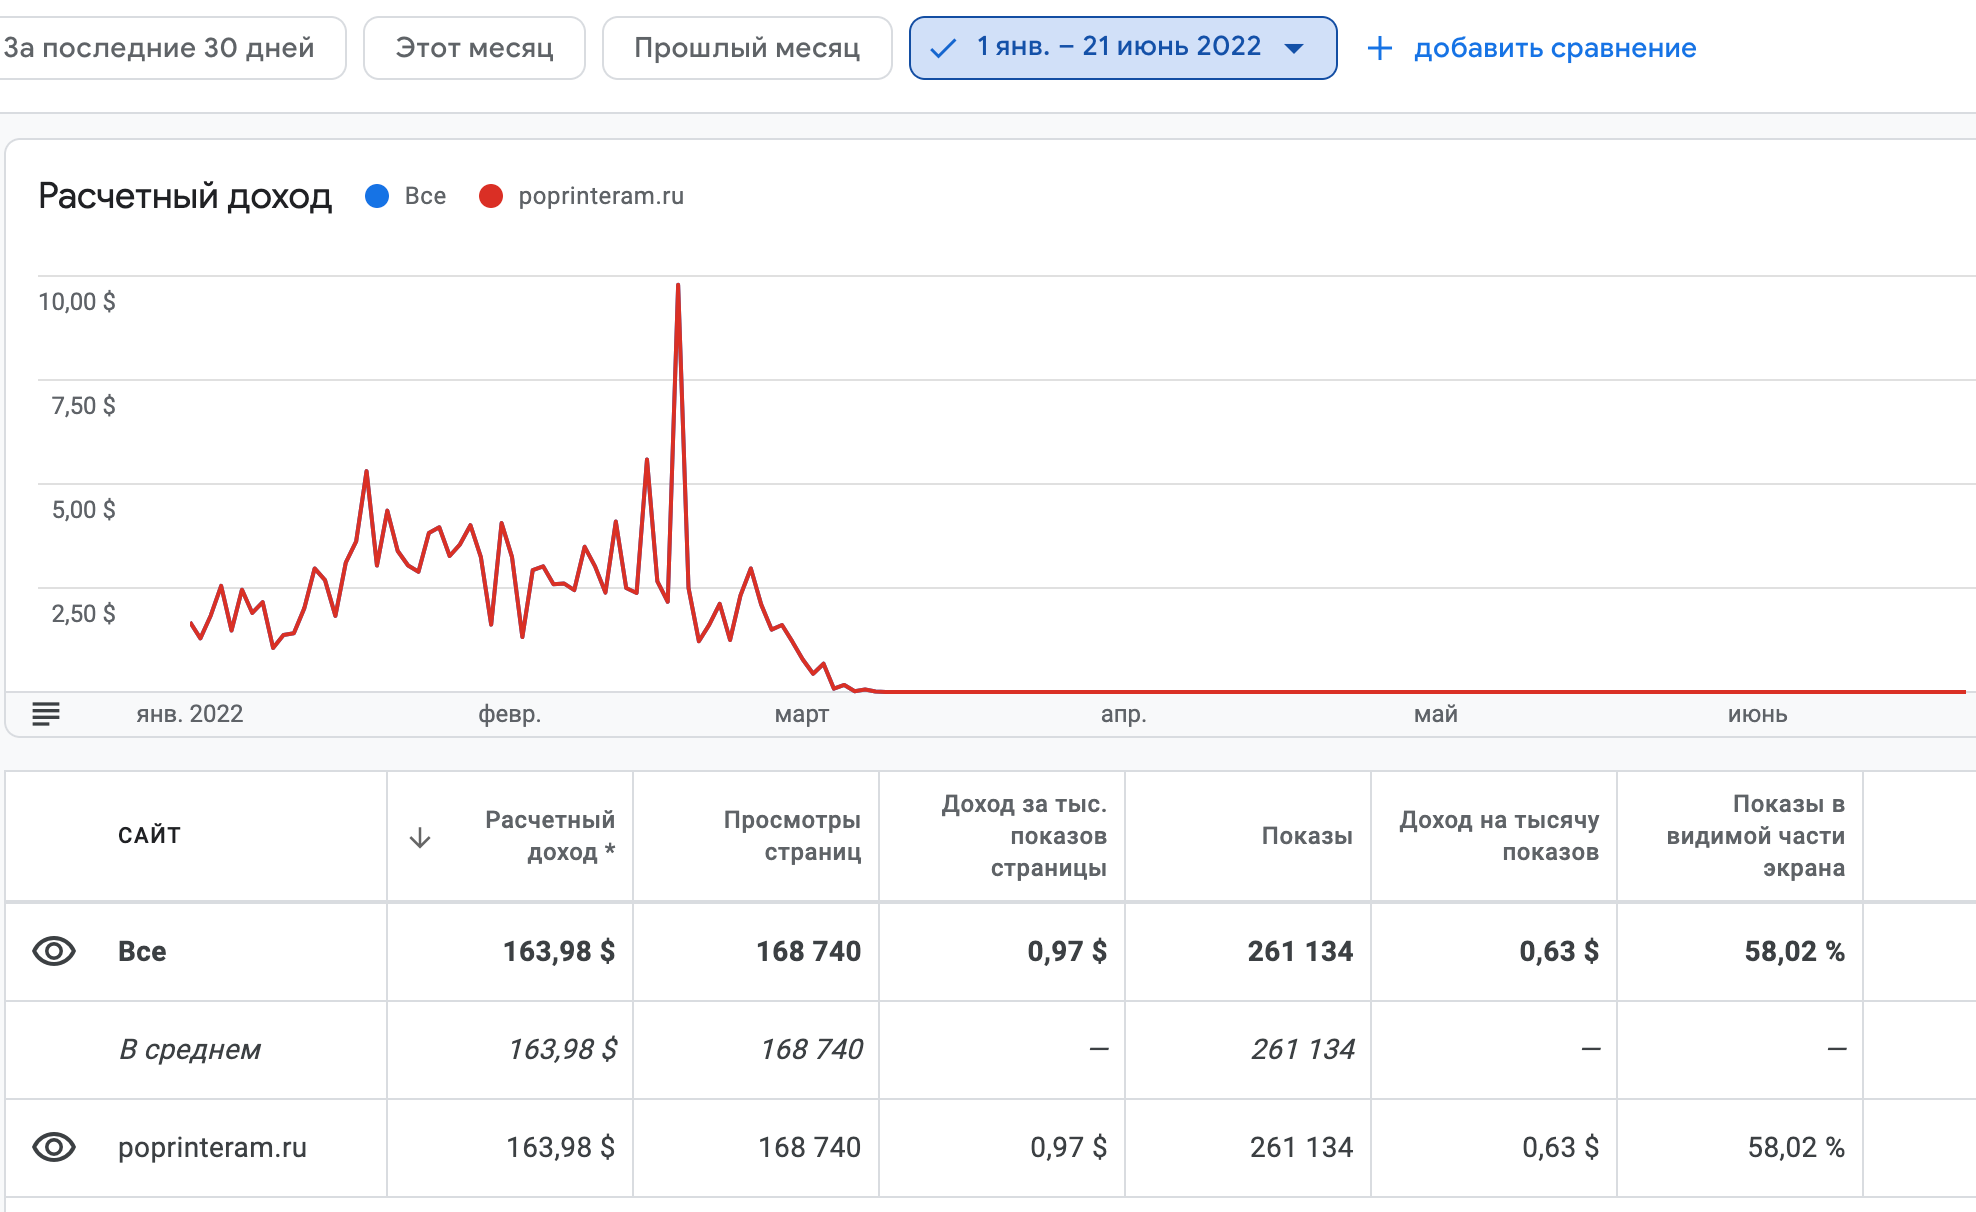Click the revenue peak on the chart
The width and height of the screenshot is (1976, 1212).
click(678, 287)
